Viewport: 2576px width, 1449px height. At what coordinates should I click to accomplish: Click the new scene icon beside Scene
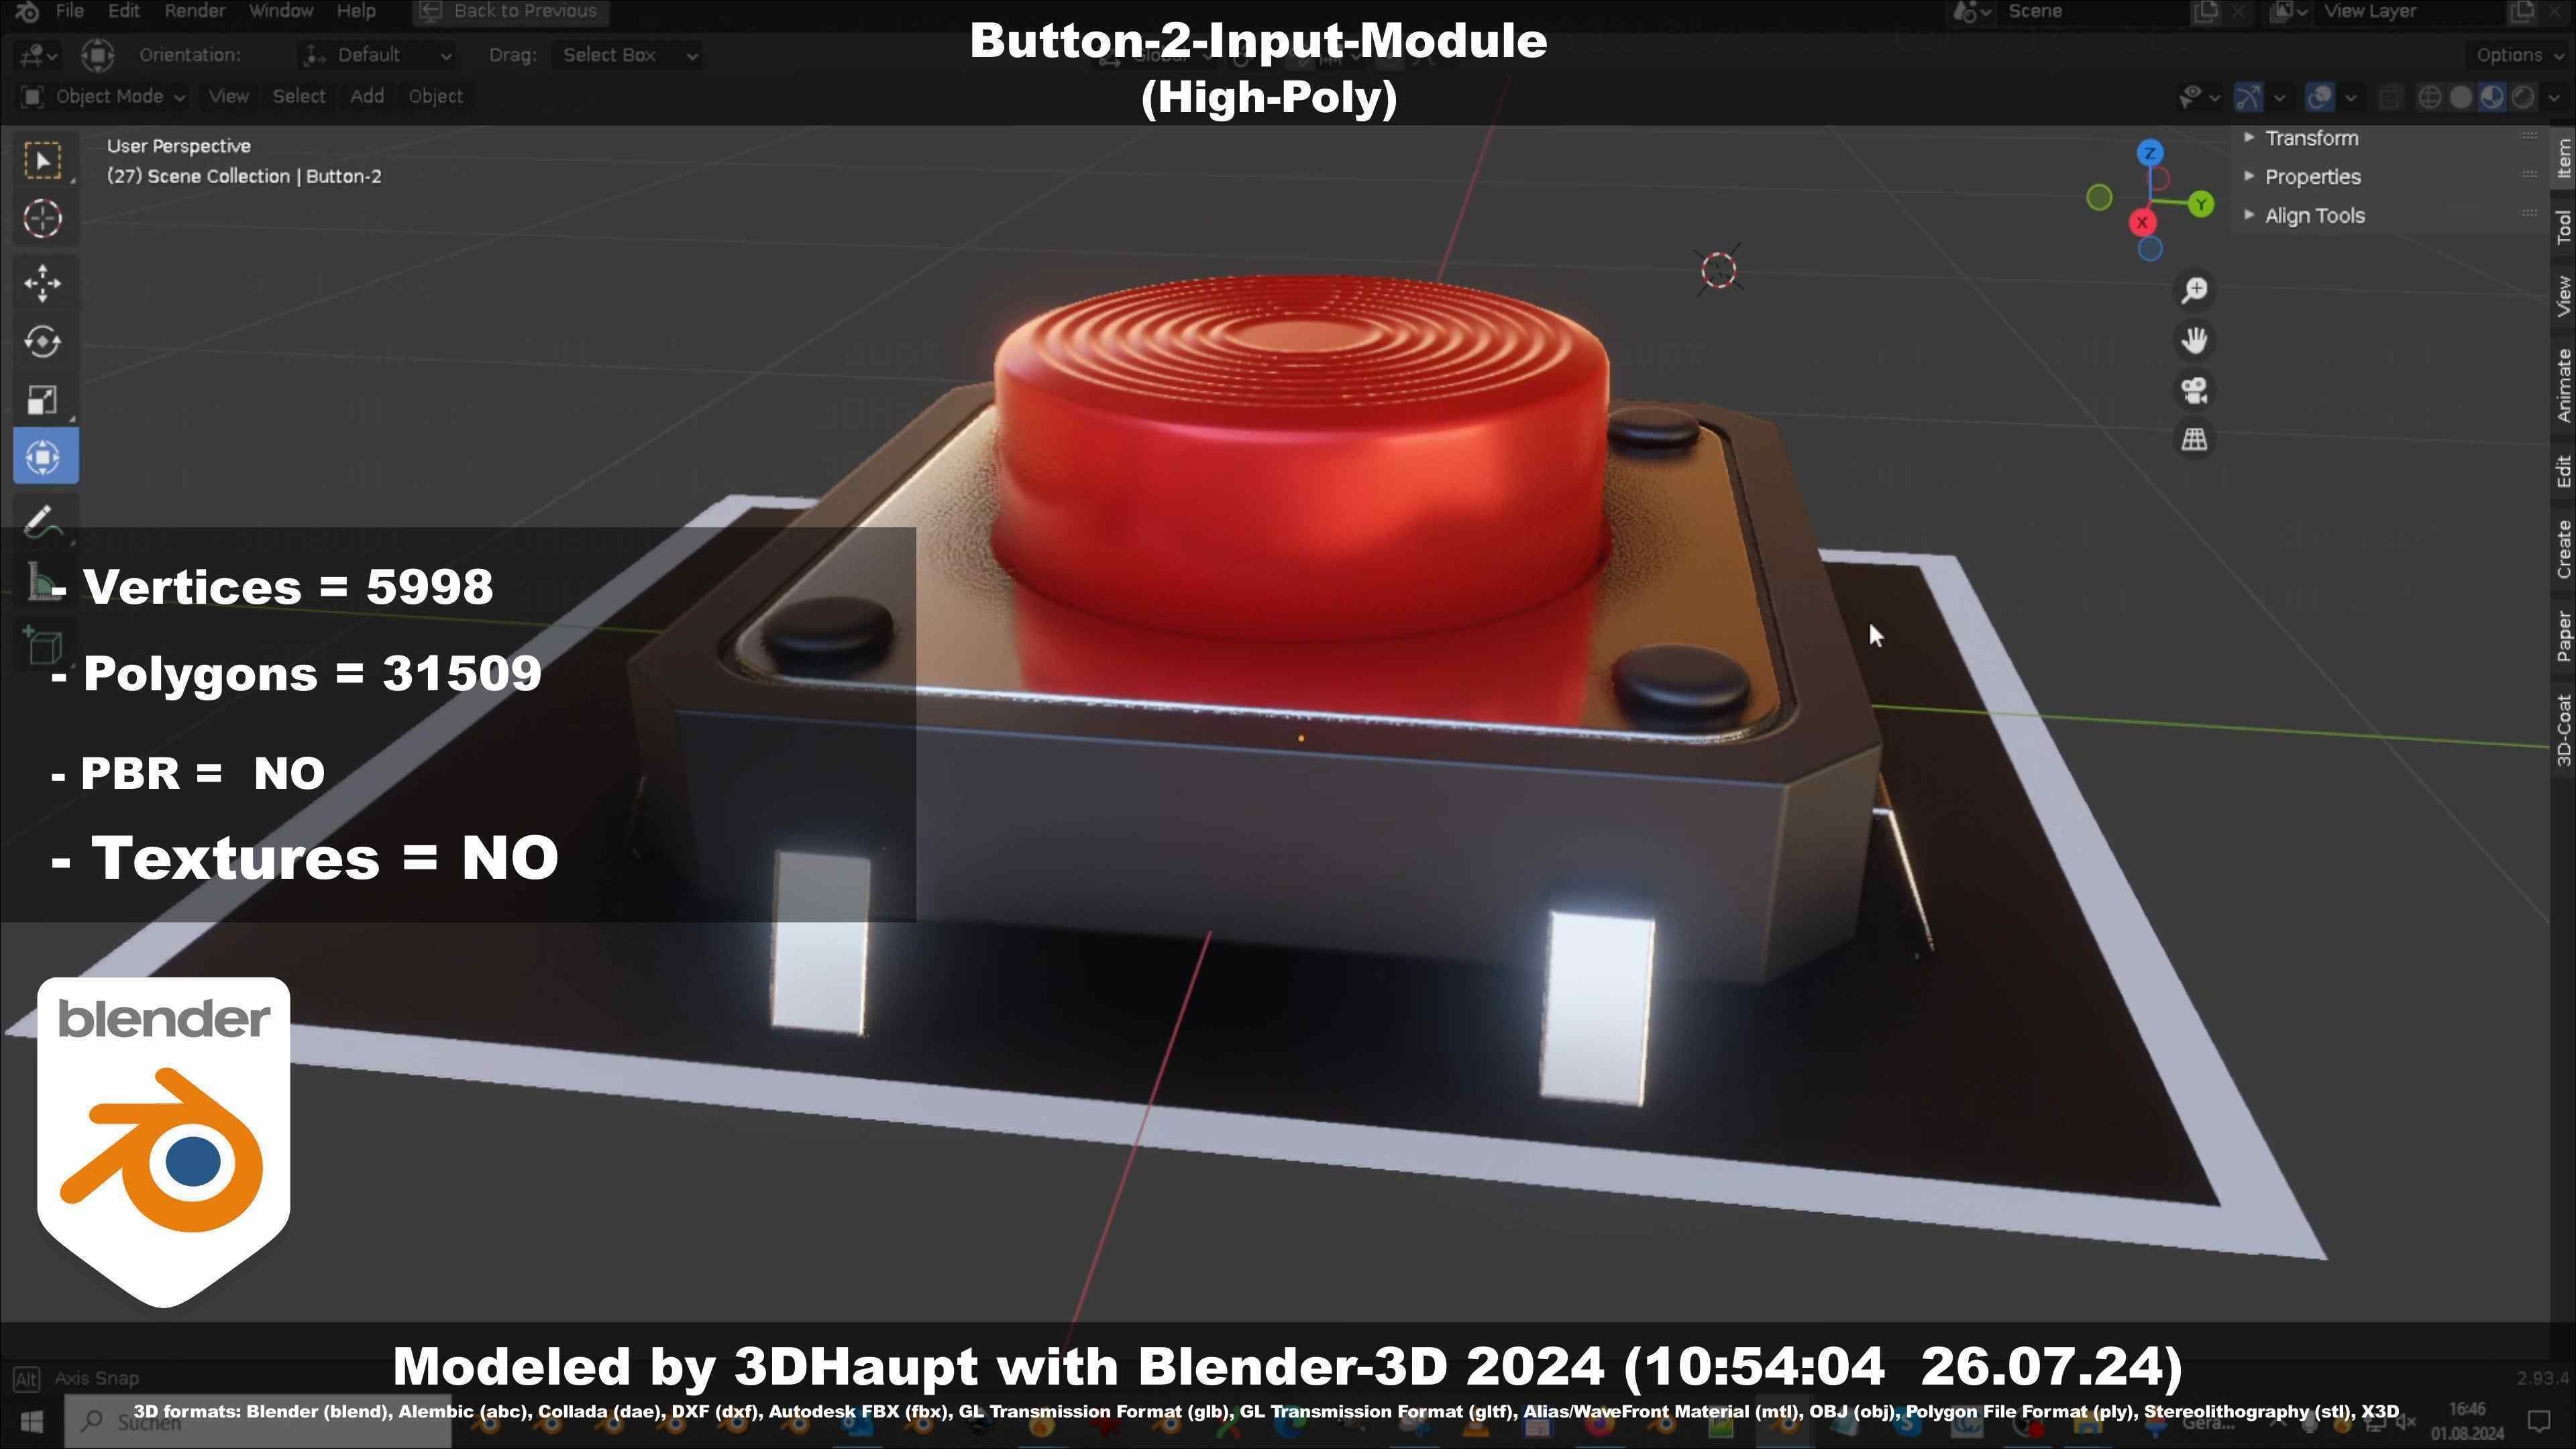tap(2205, 11)
